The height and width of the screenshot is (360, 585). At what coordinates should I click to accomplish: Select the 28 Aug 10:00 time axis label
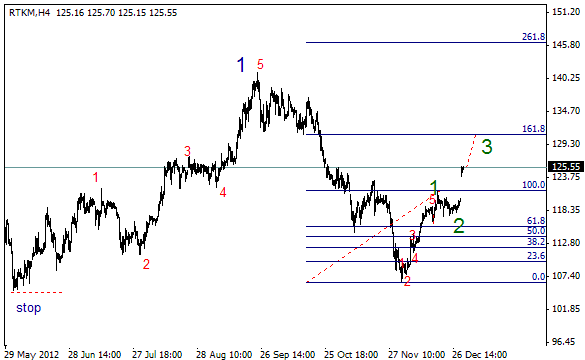(x=224, y=354)
